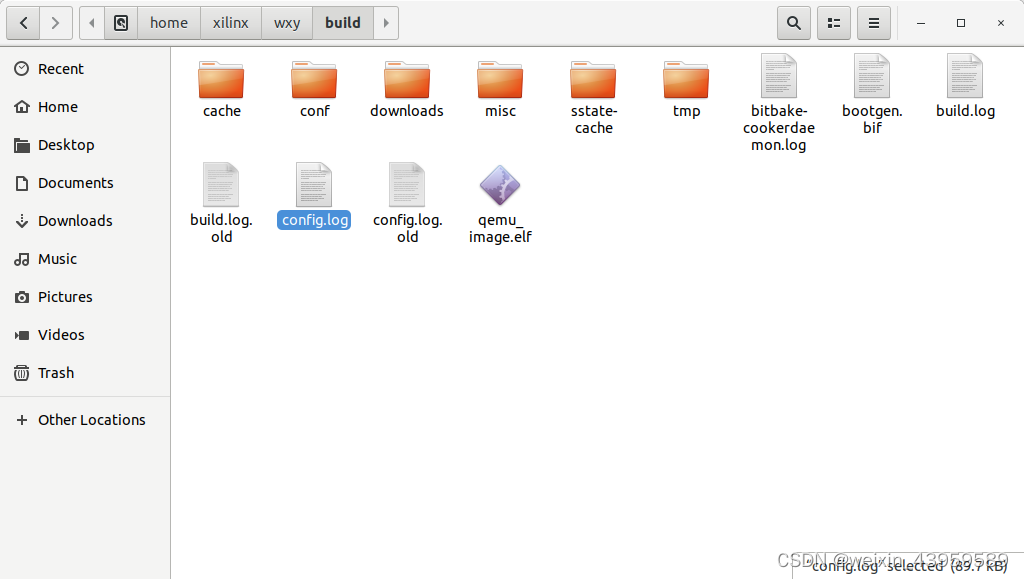
Task: Click the status bar showing config.log selected
Action: point(908,565)
